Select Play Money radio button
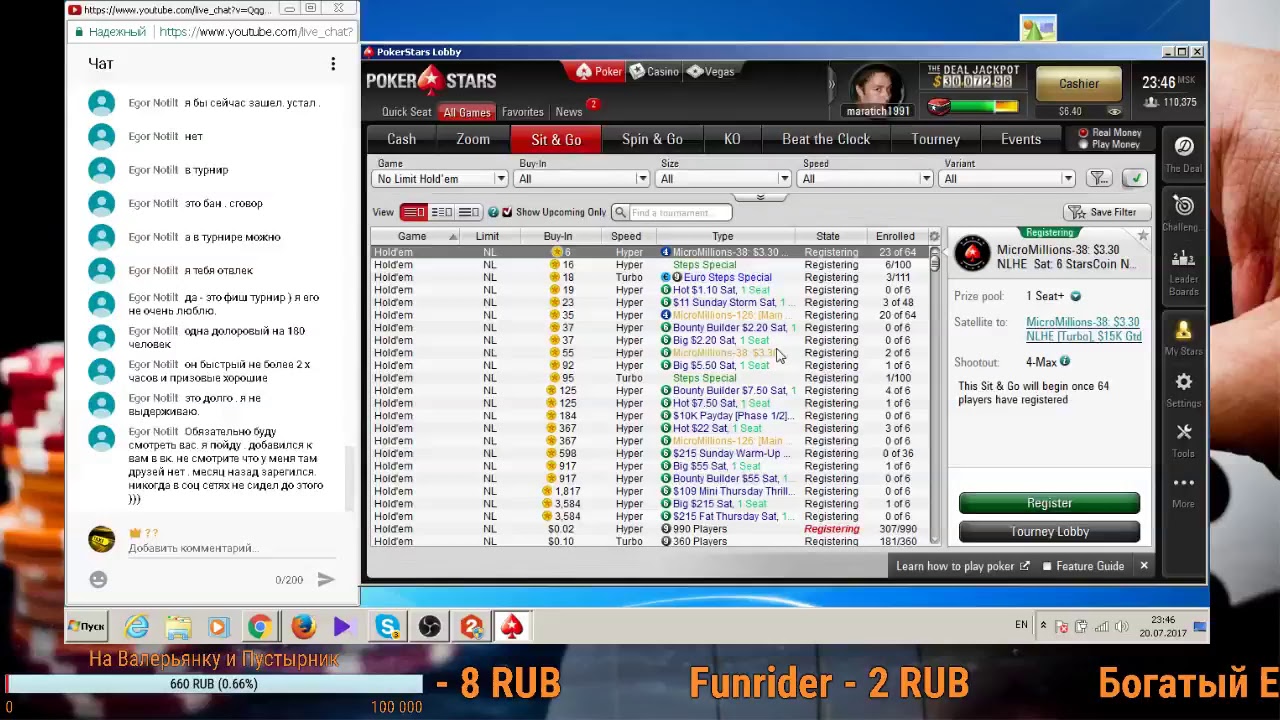The width and height of the screenshot is (1280, 720). [1083, 144]
